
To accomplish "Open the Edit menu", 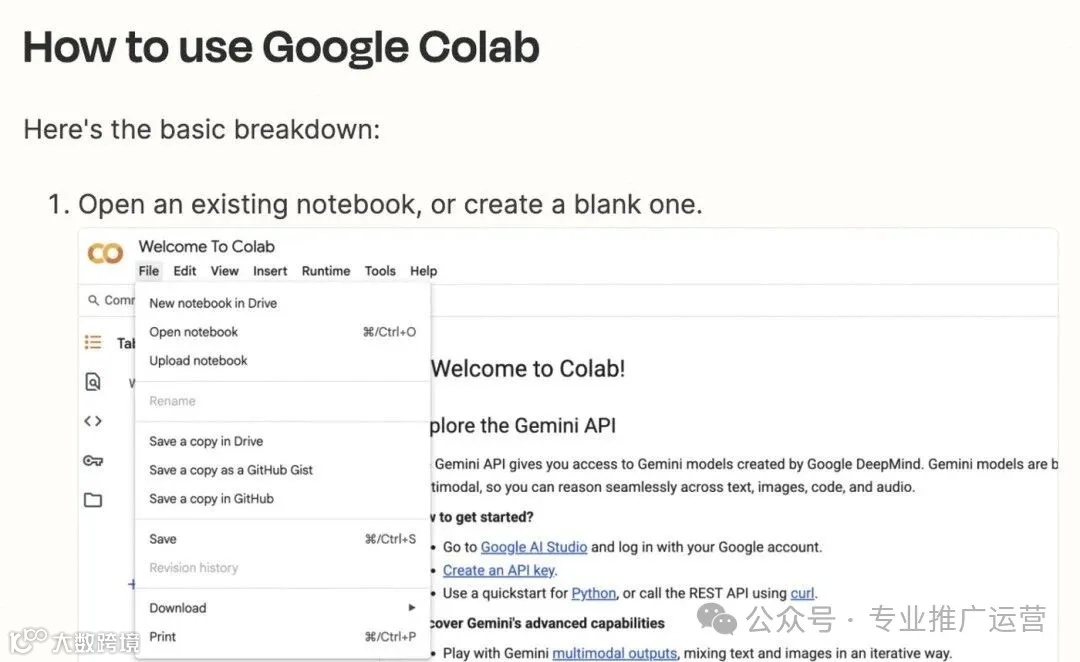I will [x=185, y=271].
